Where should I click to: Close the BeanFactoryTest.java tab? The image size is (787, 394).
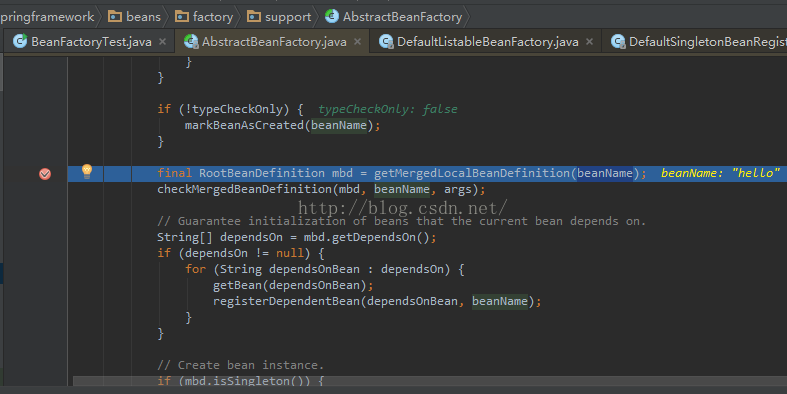(162, 42)
